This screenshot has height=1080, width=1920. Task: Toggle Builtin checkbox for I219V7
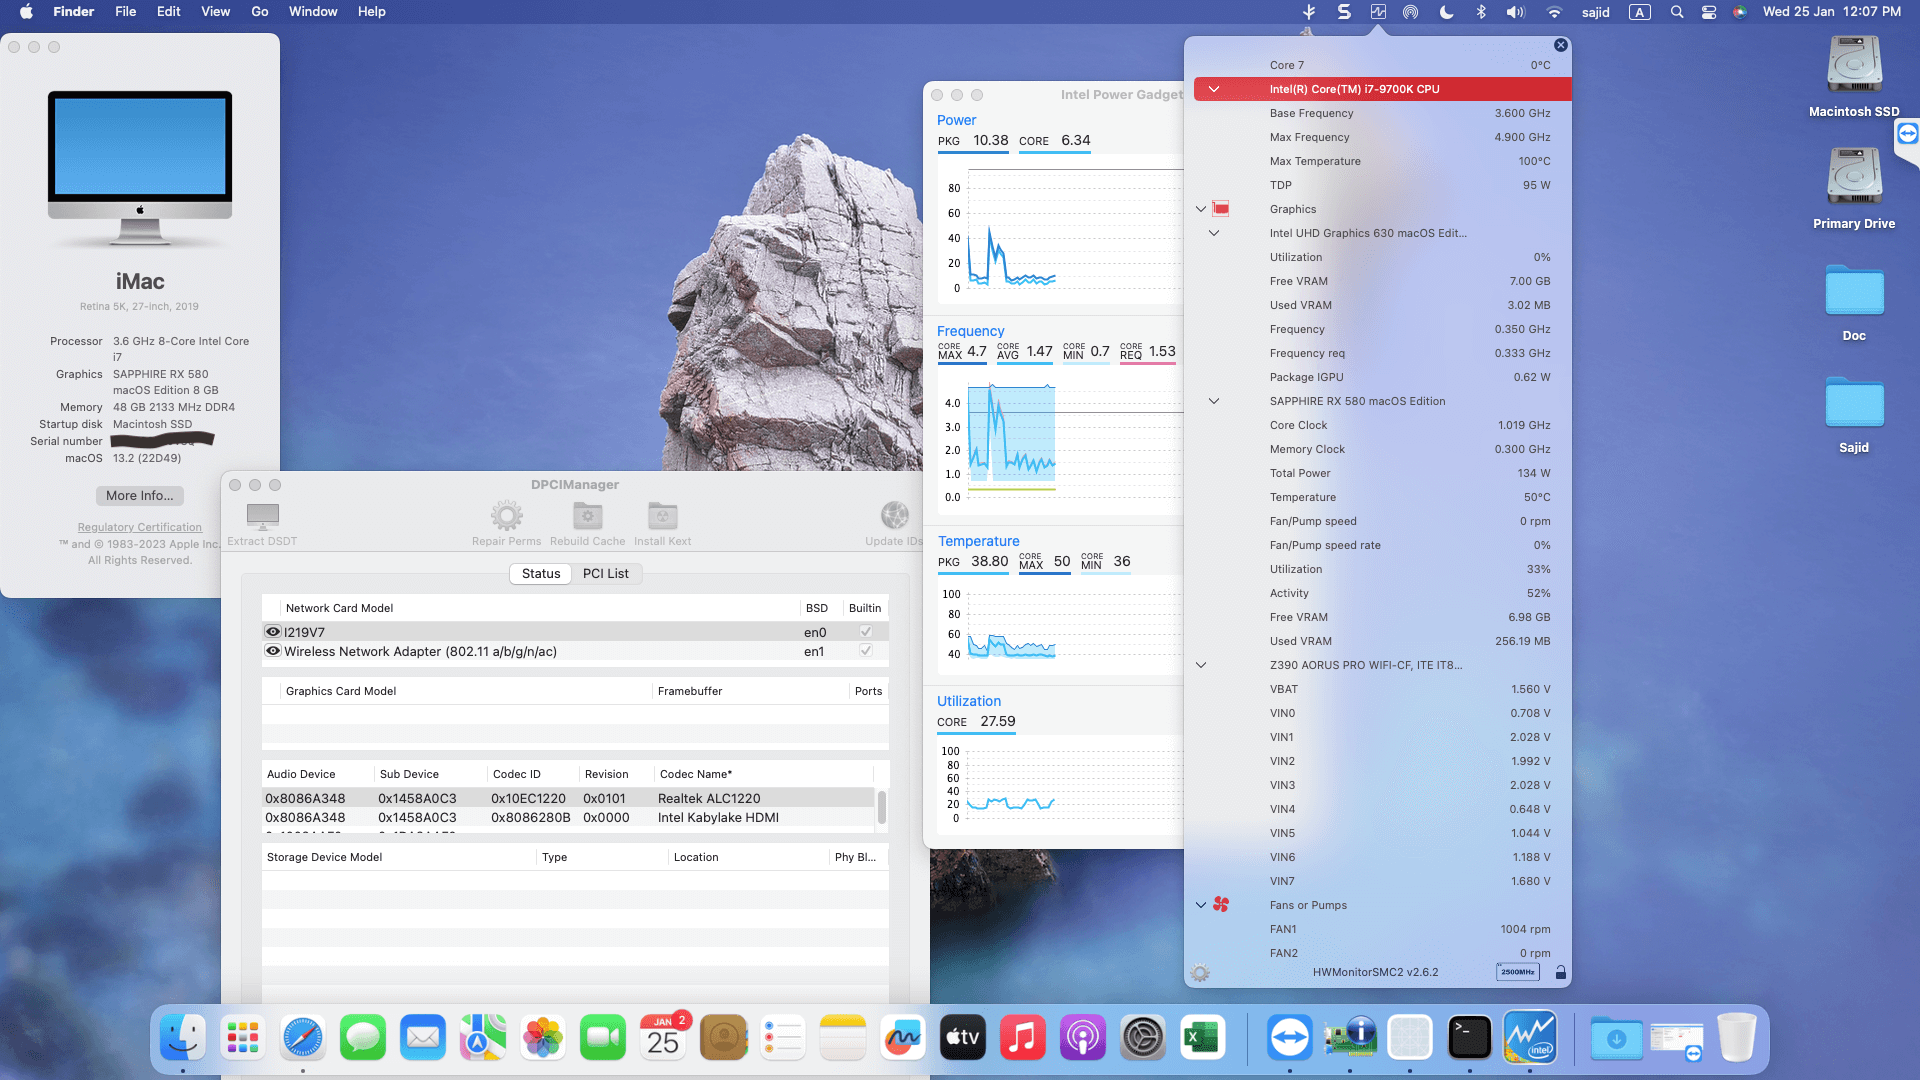[865, 631]
